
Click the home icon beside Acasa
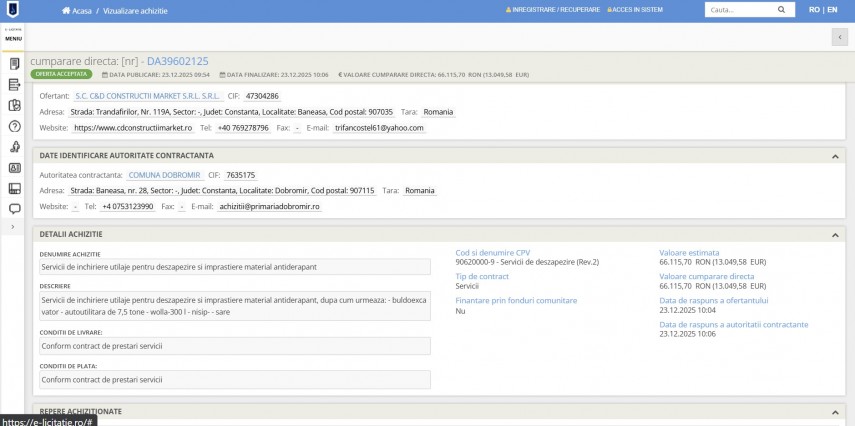pyautogui.click(x=67, y=10)
